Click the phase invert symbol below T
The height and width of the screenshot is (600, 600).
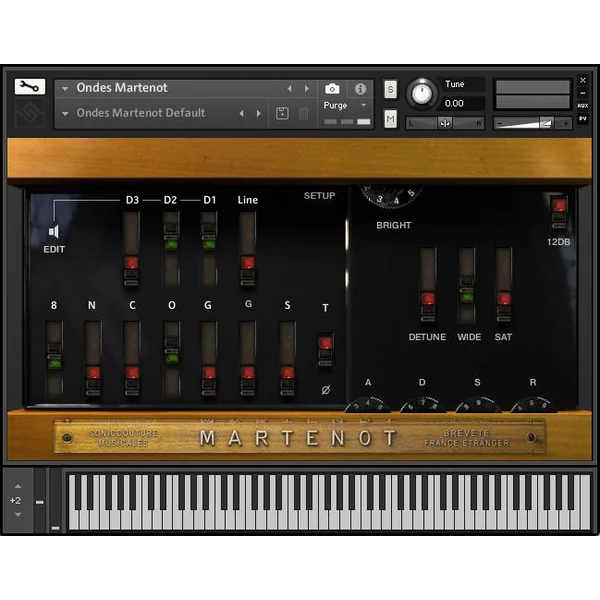pyautogui.click(x=326, y=390)
